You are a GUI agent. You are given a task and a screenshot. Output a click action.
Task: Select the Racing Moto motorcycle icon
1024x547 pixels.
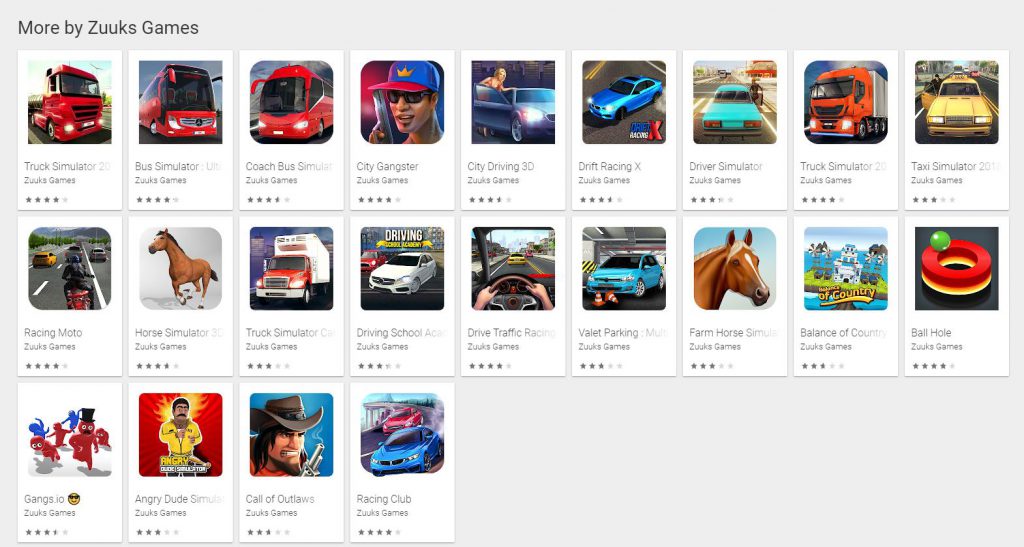(x=70, y=268)
